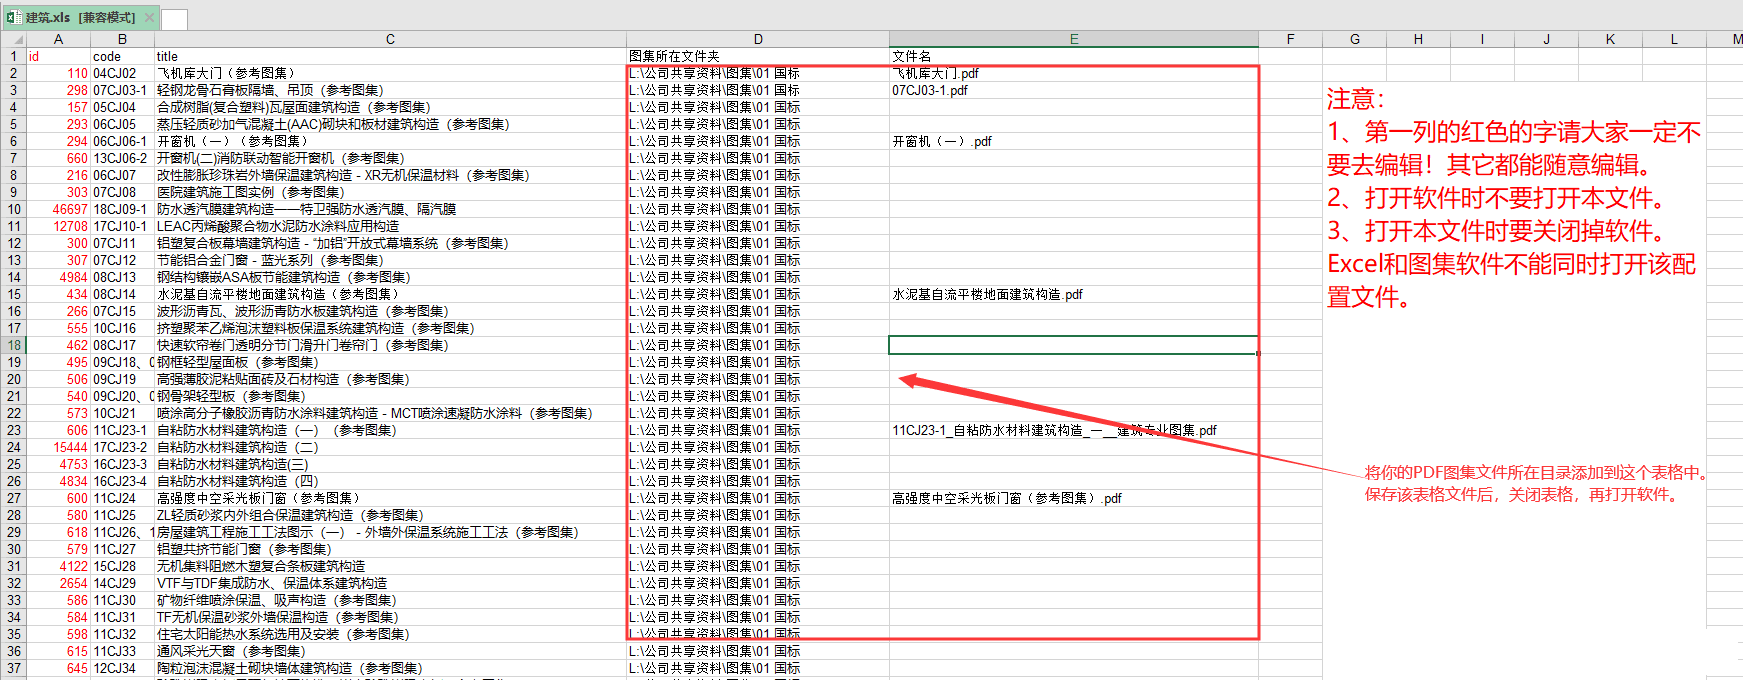Select column D header

click(x=757, y=39)
